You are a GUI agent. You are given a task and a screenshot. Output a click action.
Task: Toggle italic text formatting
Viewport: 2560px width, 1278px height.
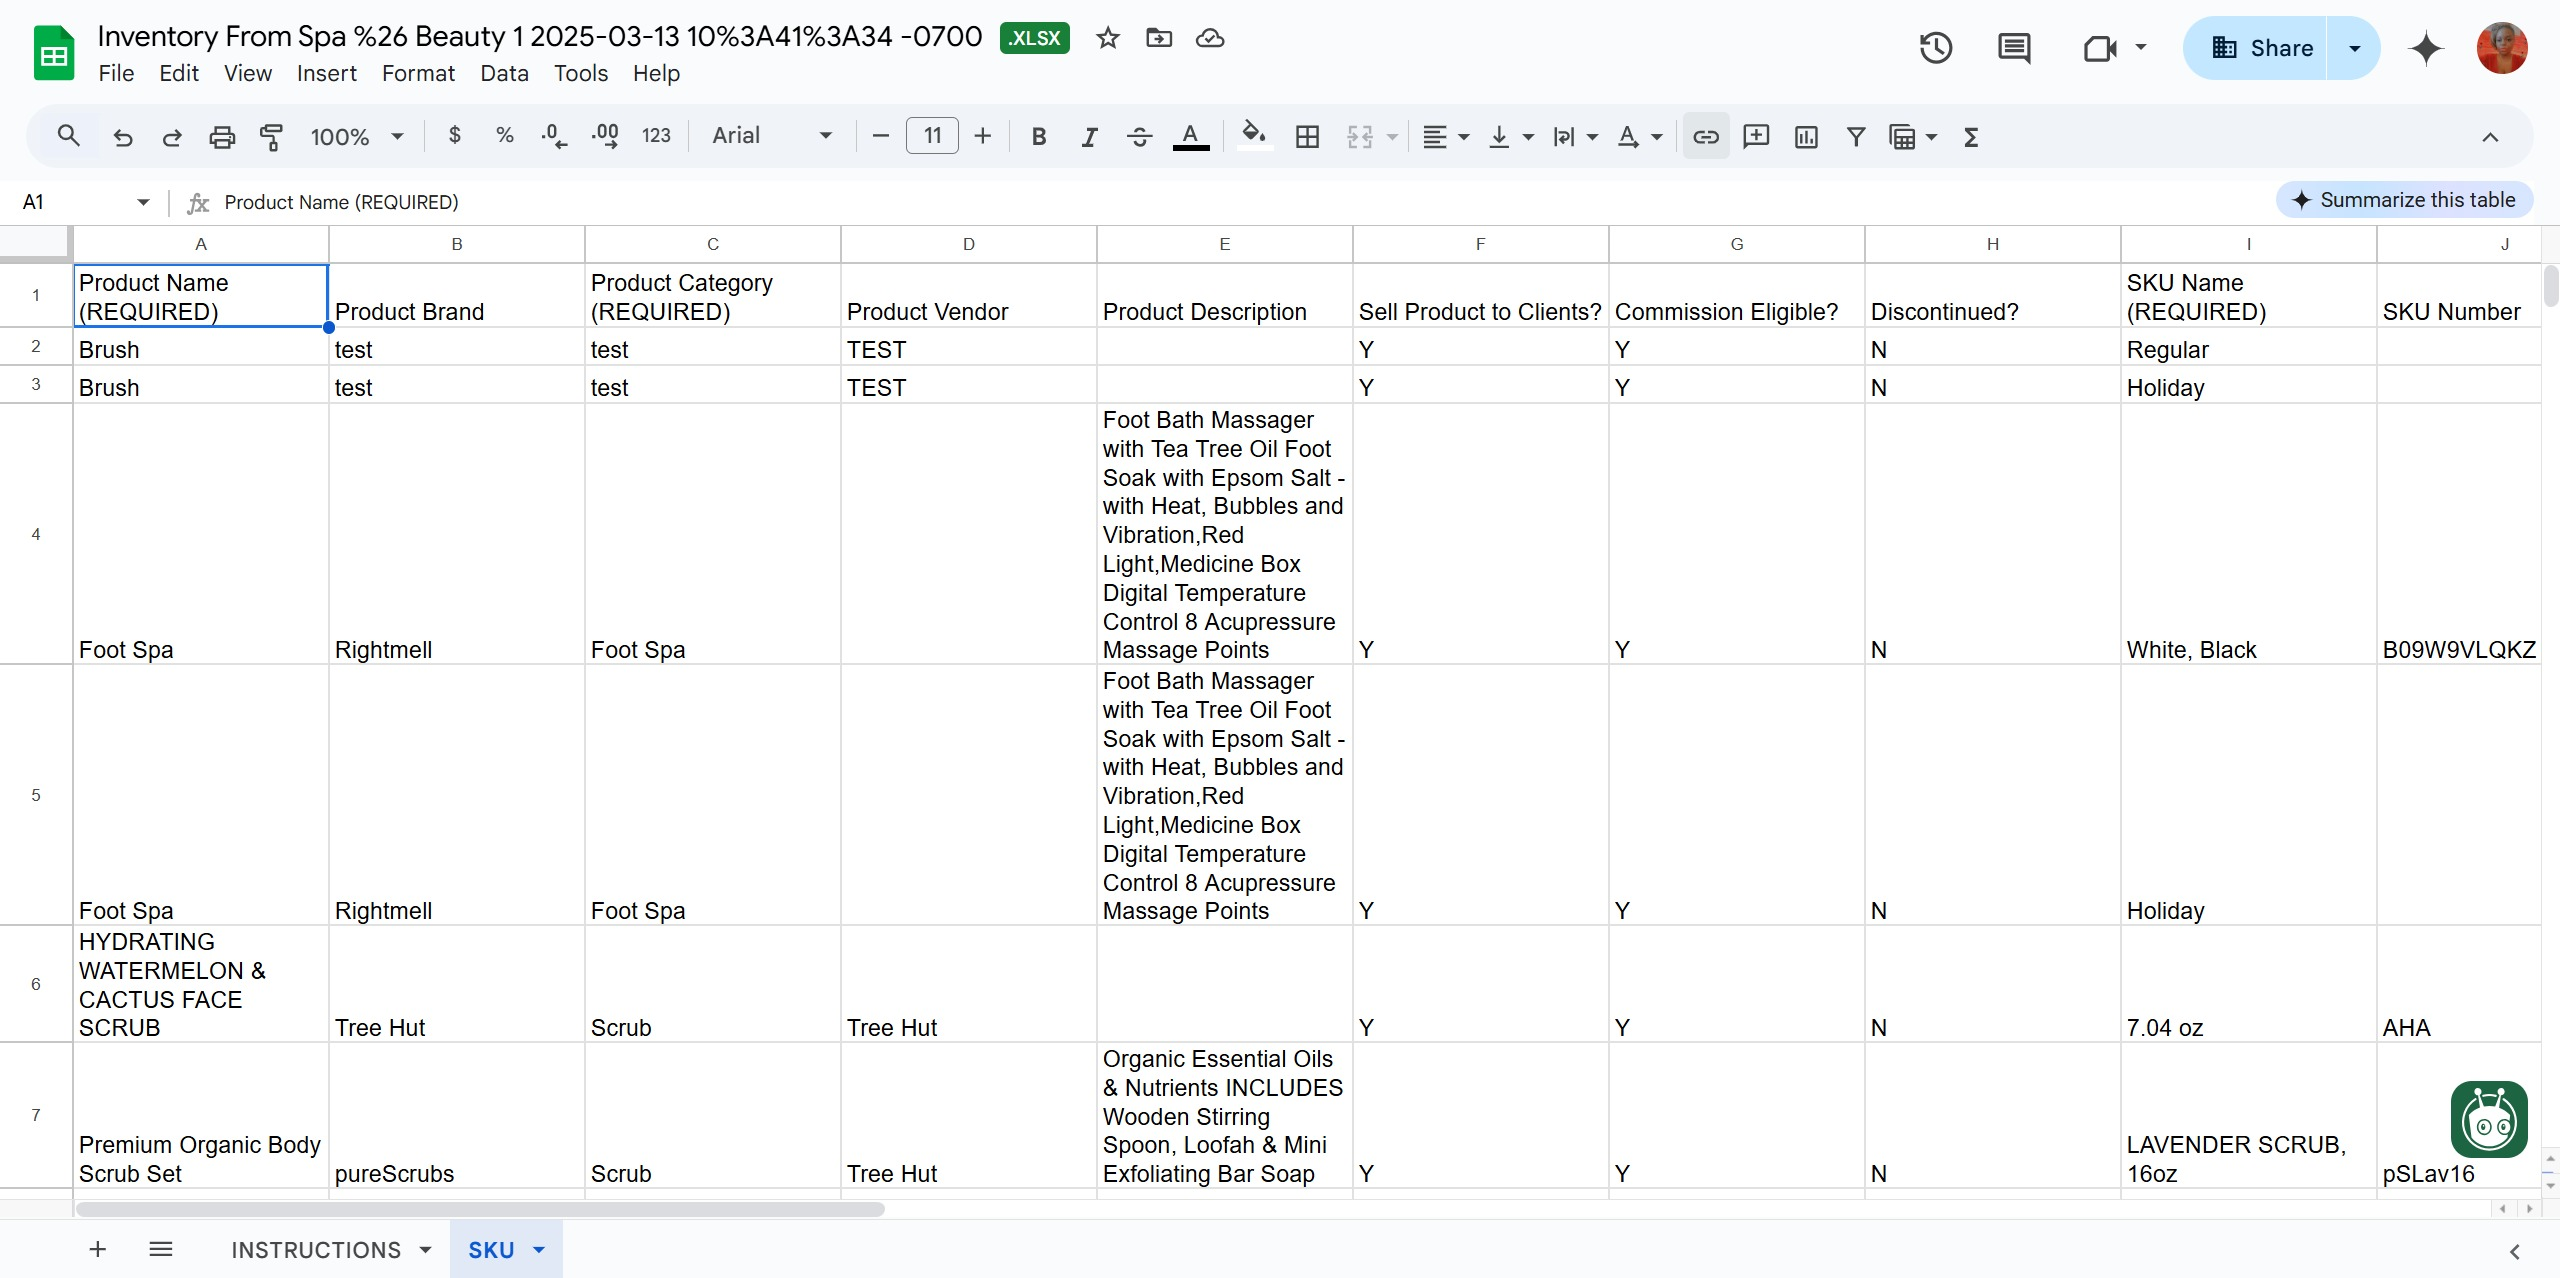coord(1089,136)
